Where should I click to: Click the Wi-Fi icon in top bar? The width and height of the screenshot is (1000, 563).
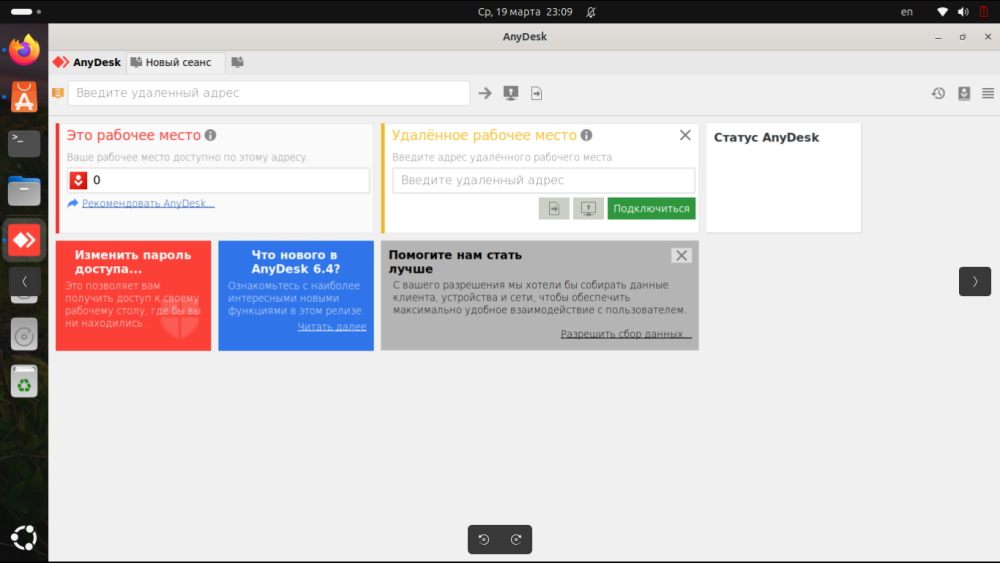click(942, 11)
